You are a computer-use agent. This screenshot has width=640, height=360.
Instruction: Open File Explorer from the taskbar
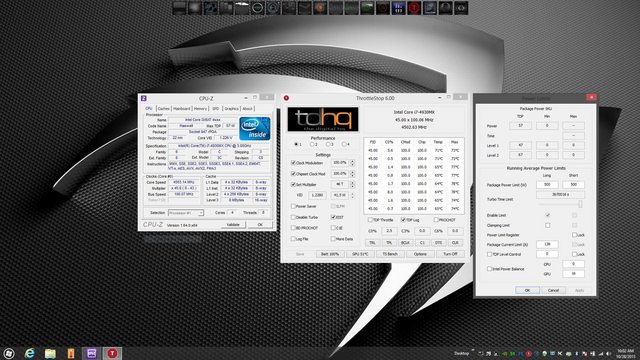50,353
